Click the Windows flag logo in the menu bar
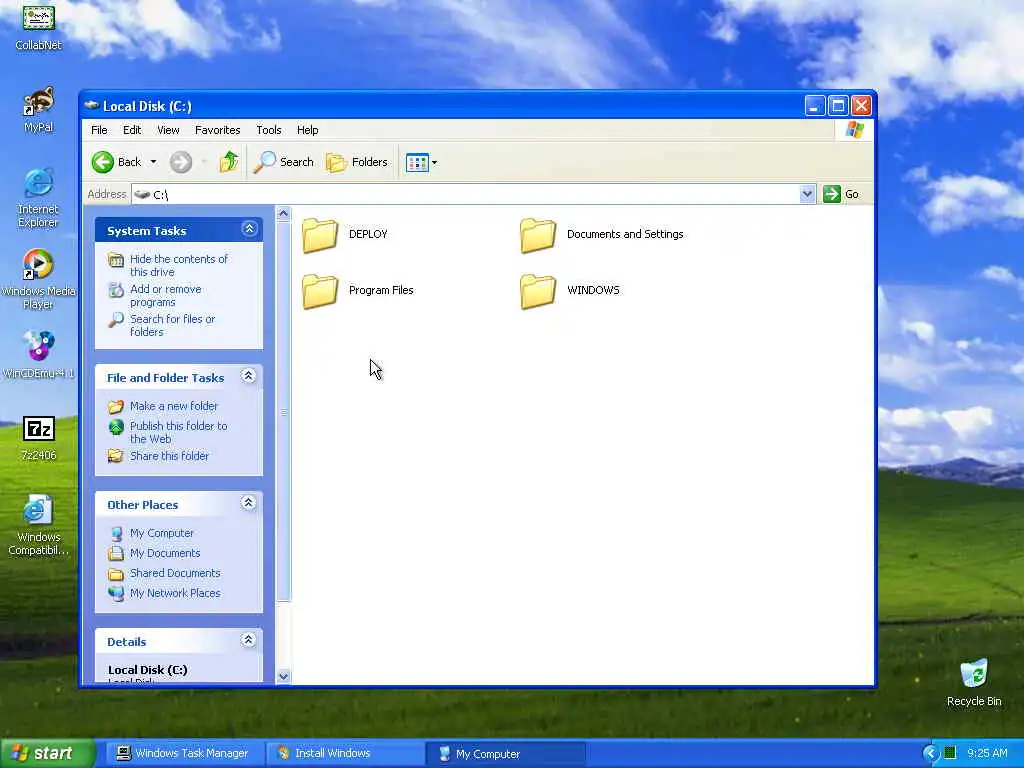This screenshot has height=768, width=1024. coord(854,129)
